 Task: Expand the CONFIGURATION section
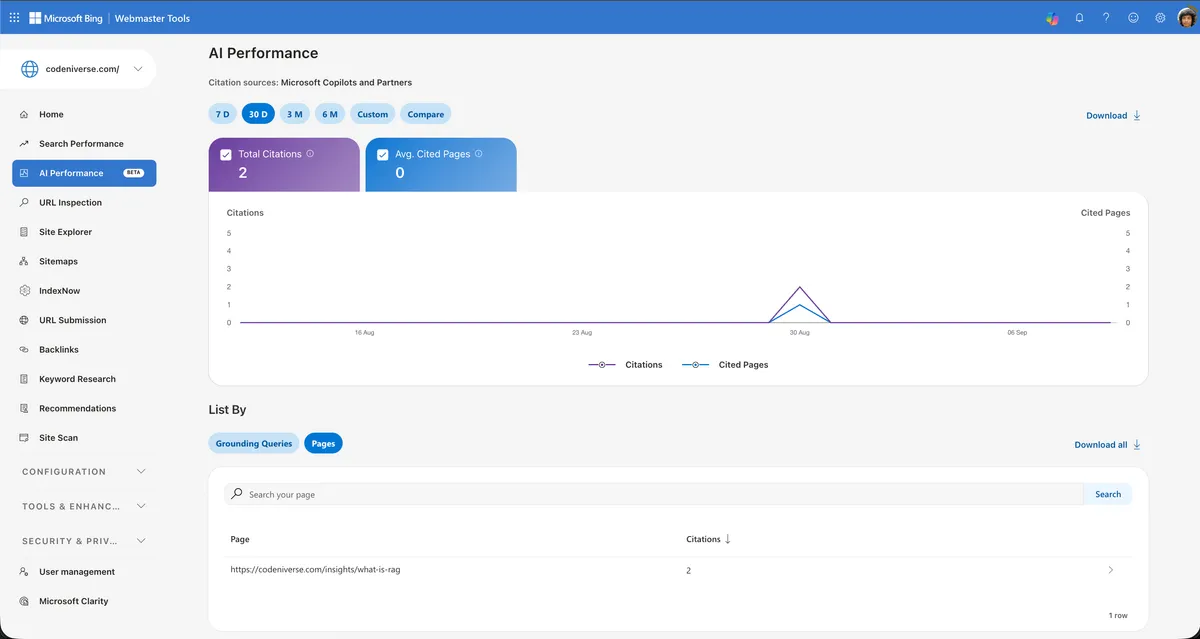coord(84,471)
